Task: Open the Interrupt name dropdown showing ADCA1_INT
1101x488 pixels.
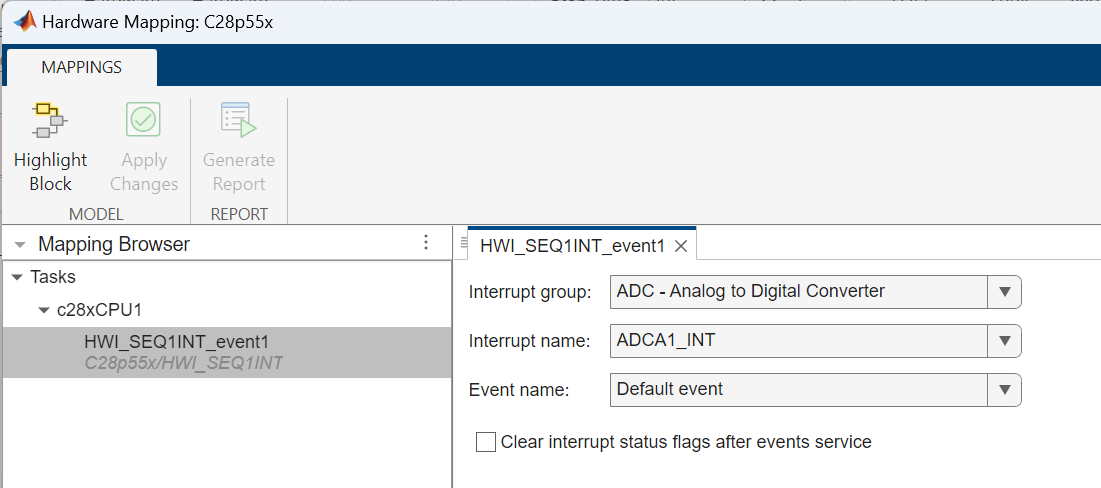Action: coord(1004,341)
